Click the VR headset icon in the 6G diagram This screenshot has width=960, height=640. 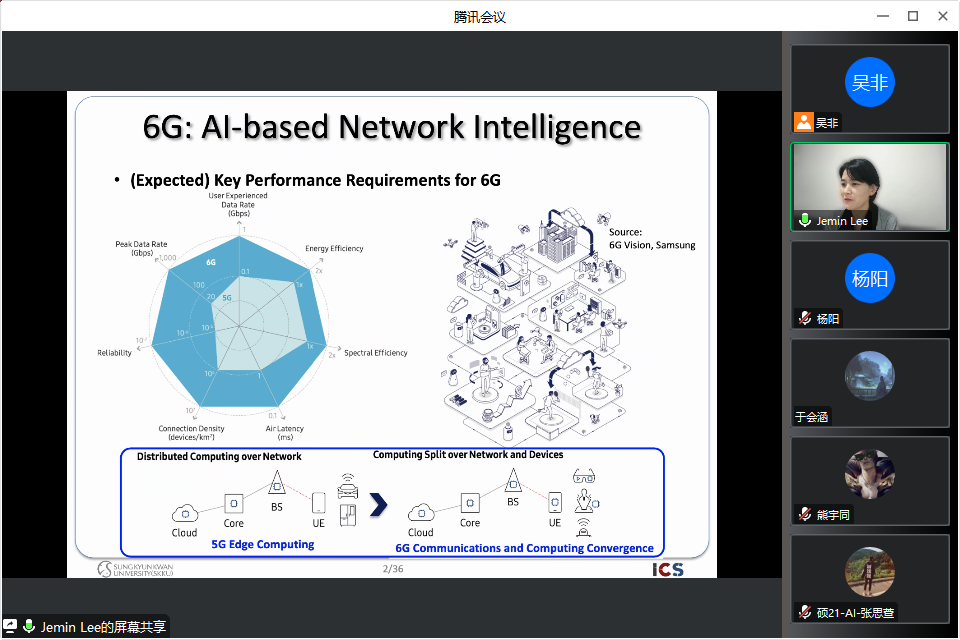(x=584, y=476)
